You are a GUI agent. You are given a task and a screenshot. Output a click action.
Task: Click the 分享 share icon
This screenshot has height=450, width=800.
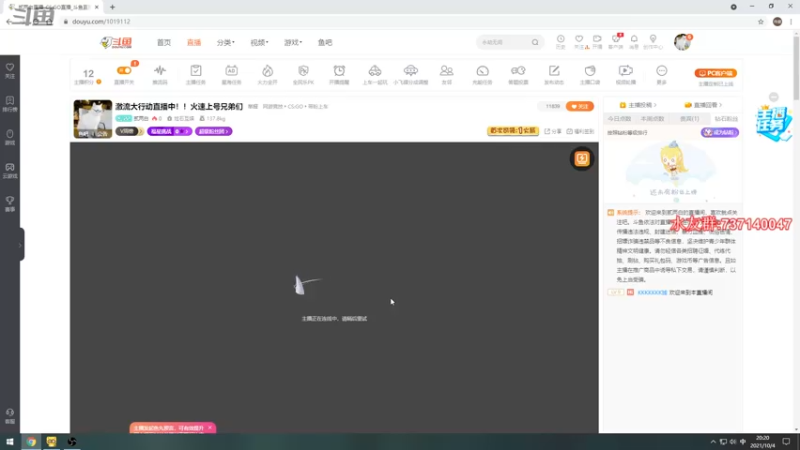[x=553, y=131]
